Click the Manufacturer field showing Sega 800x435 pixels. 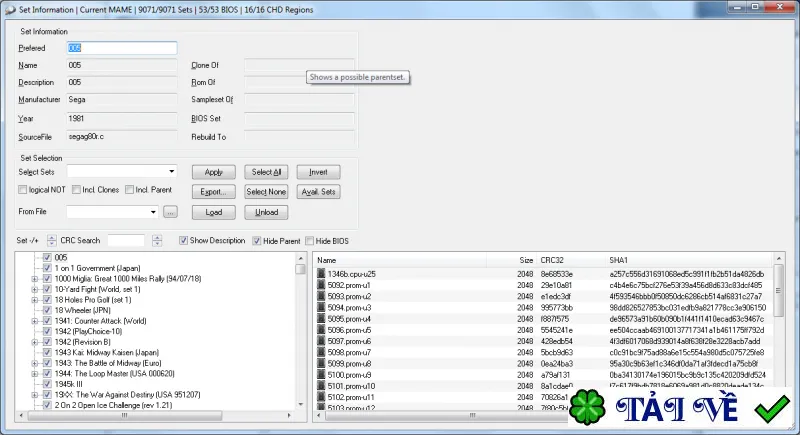pyautogui.click(x=122, y=99)
